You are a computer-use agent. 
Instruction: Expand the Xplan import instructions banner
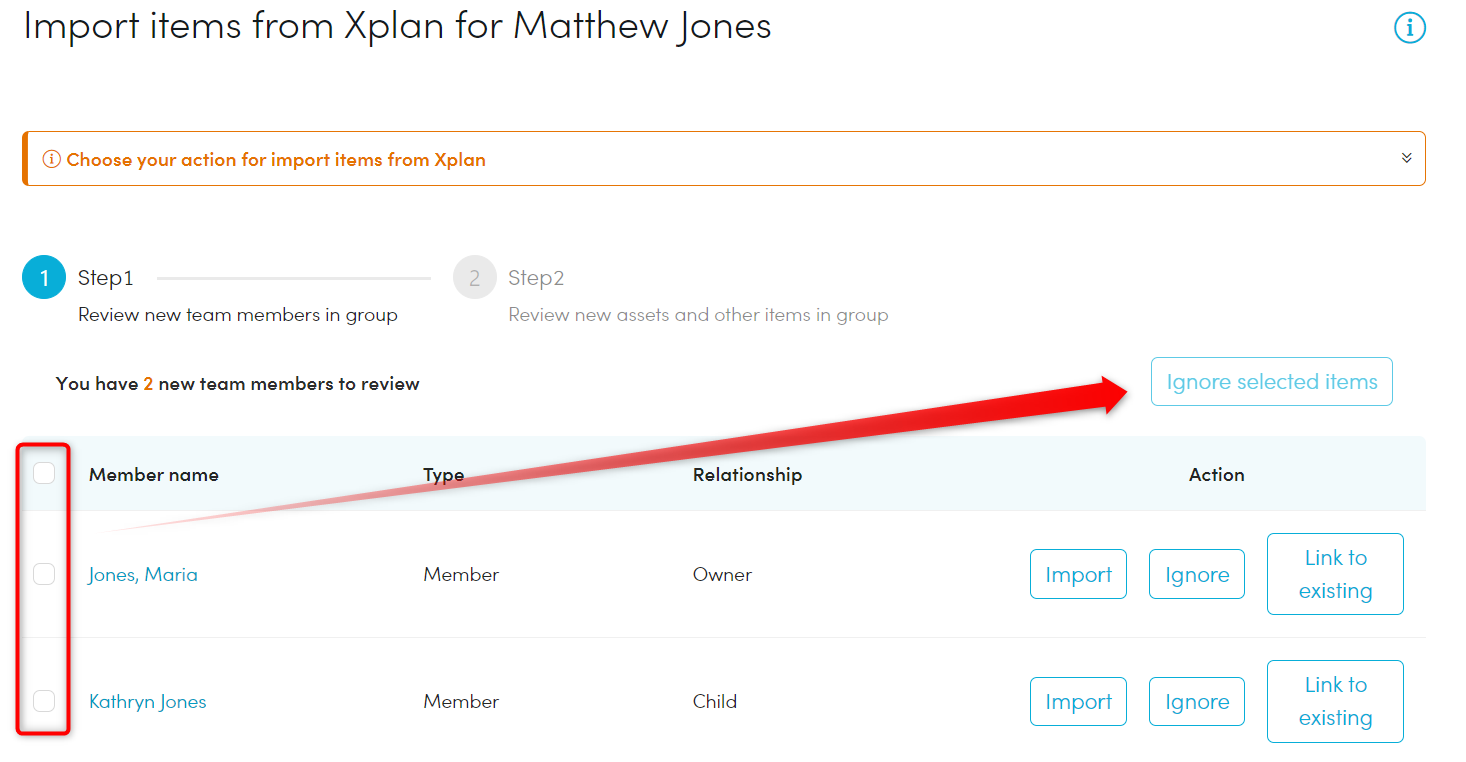point(1406,158)
